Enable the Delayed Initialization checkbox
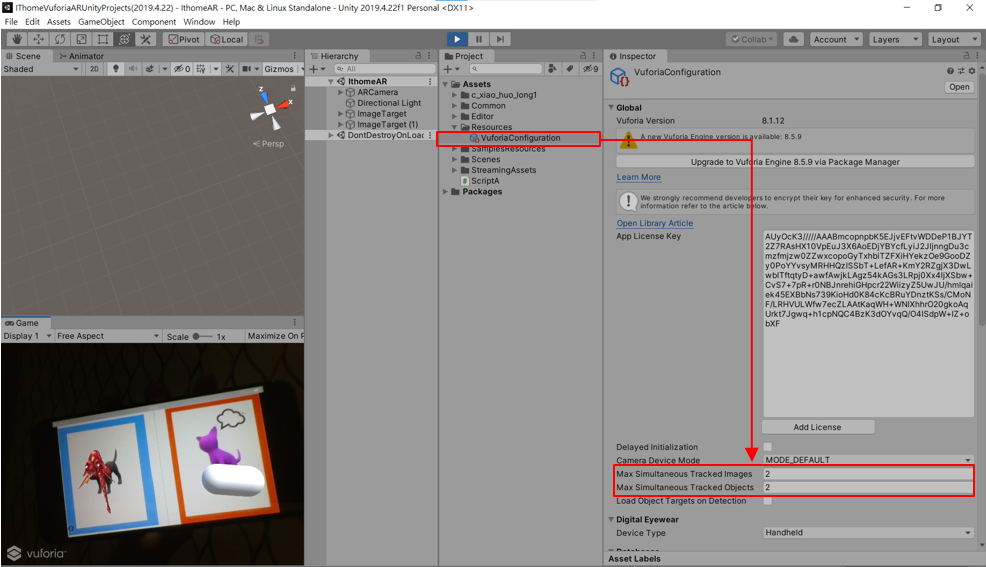 coord(768,447)
